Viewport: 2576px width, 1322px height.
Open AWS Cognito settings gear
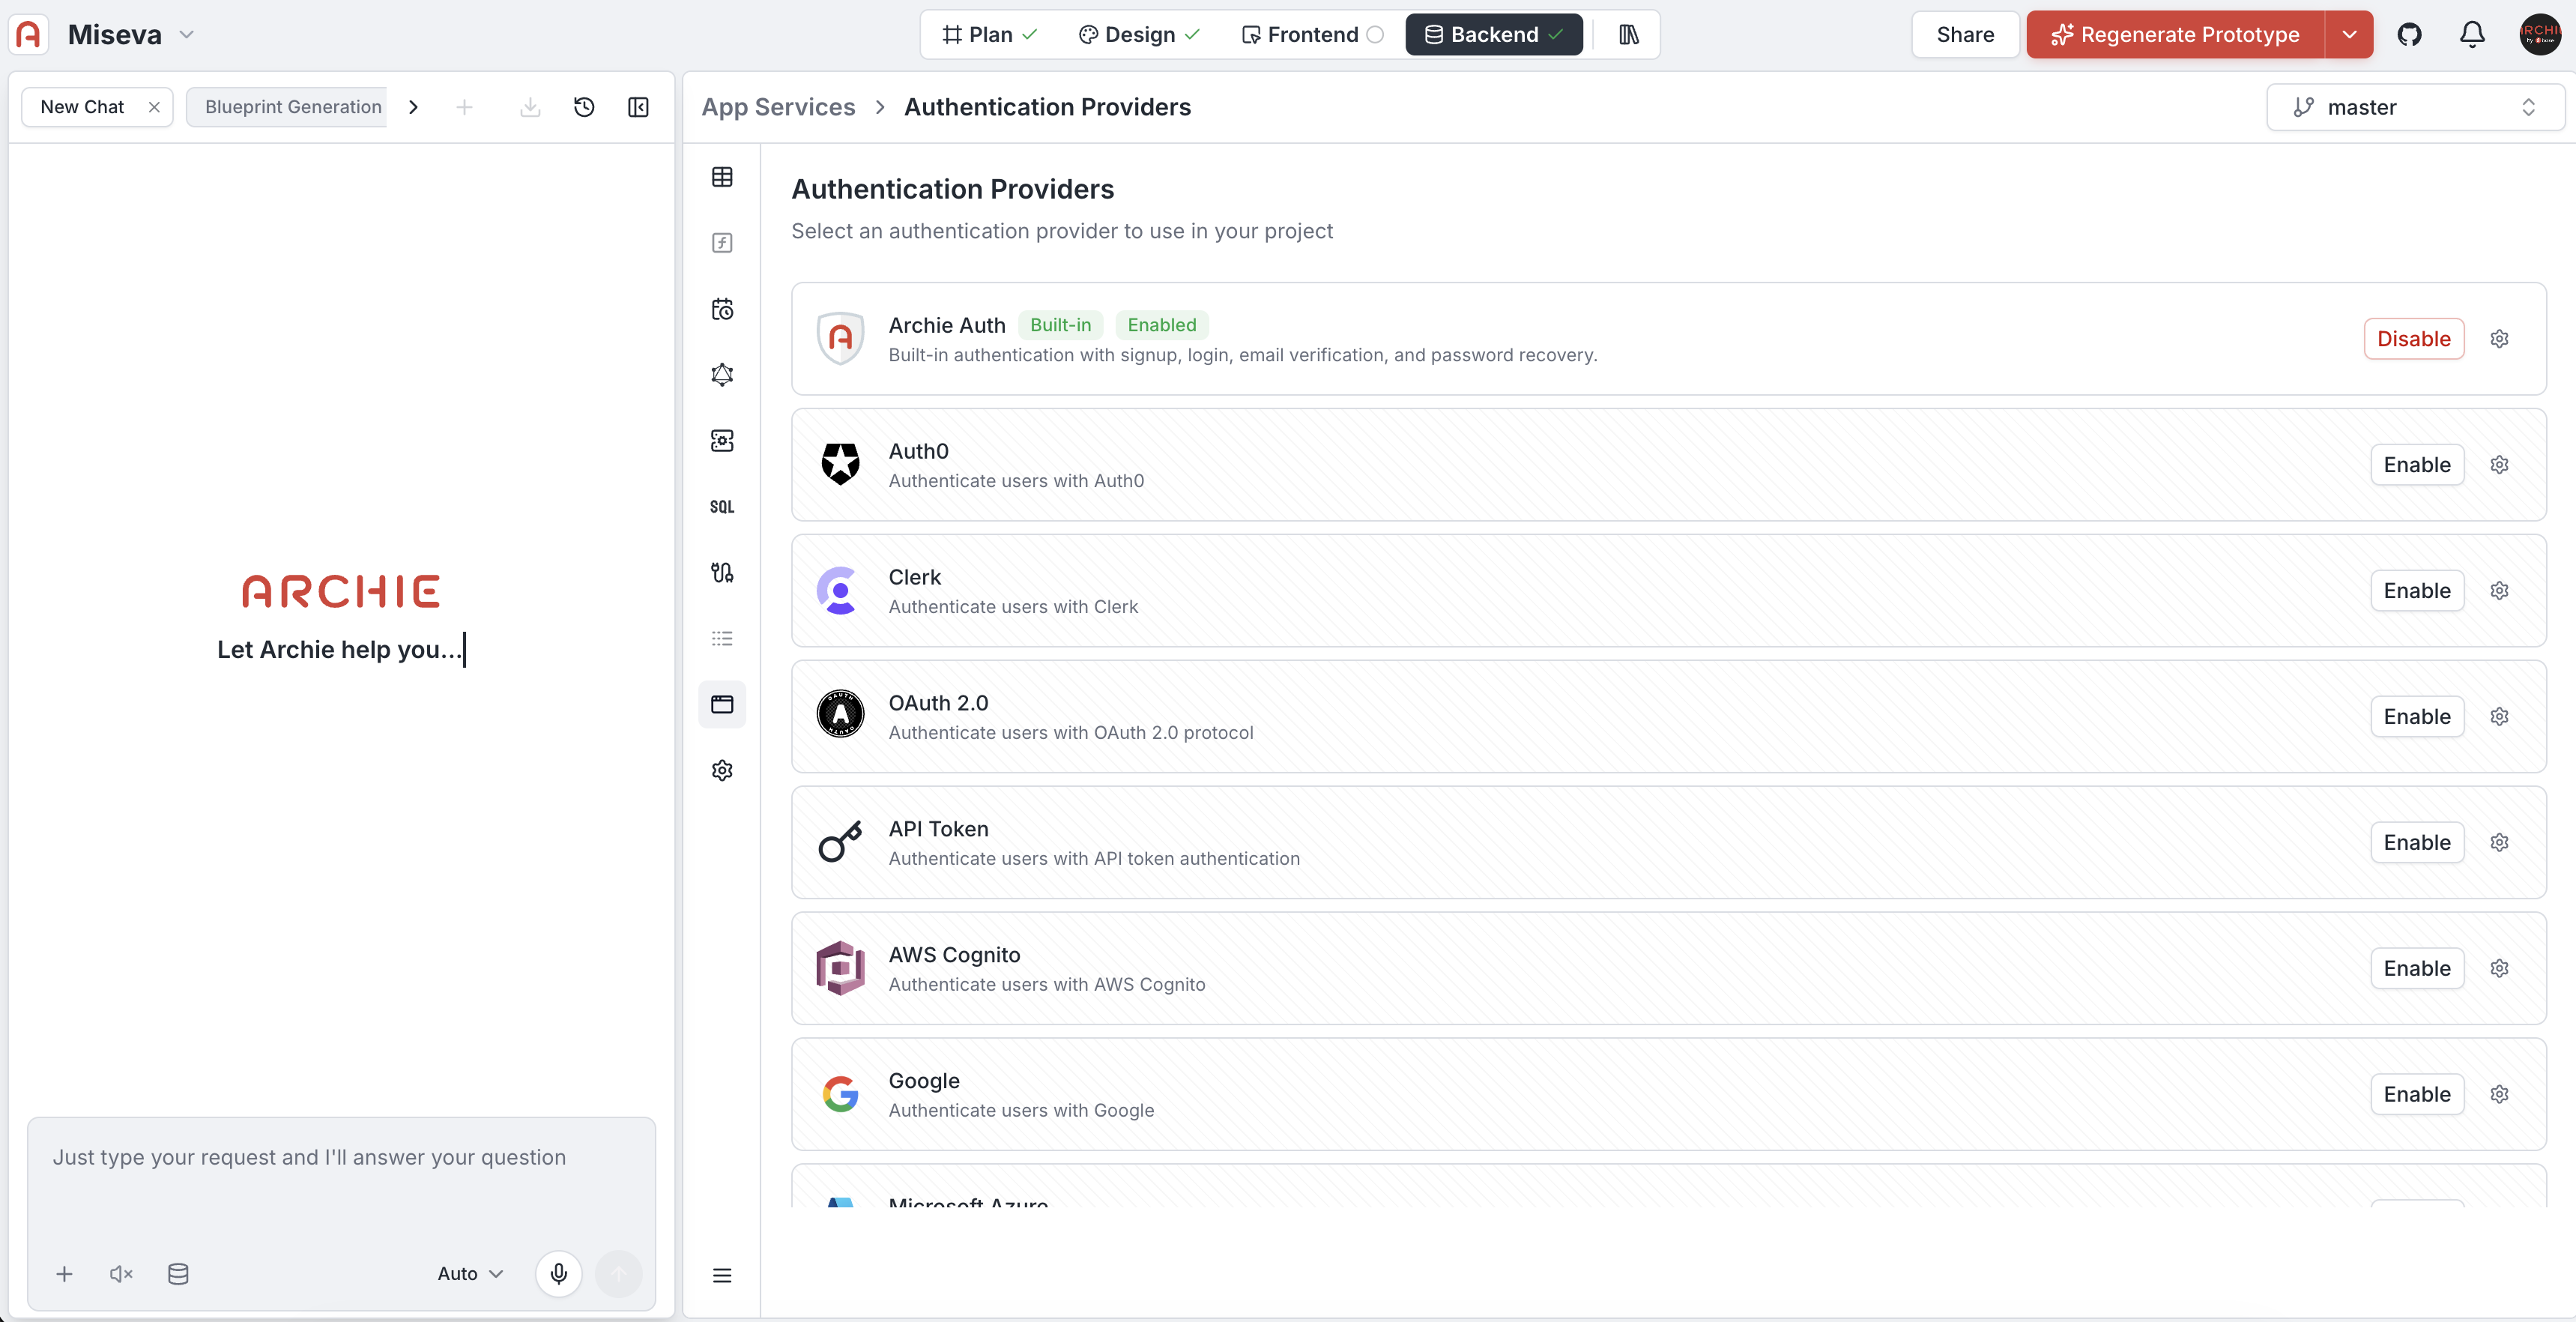pos(2499,969)
